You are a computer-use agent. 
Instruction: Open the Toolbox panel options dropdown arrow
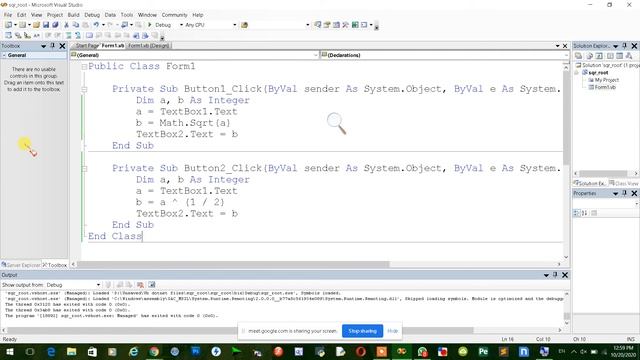(44, 46)
